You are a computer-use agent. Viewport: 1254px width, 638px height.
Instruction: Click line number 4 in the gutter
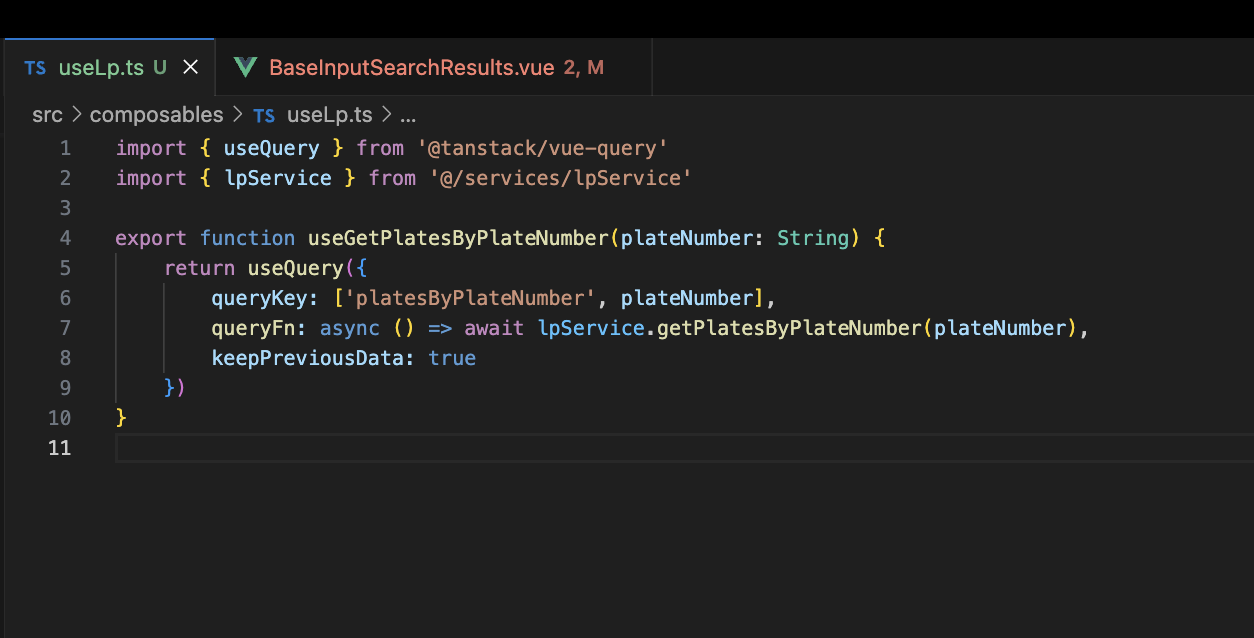tap(65, 238)
